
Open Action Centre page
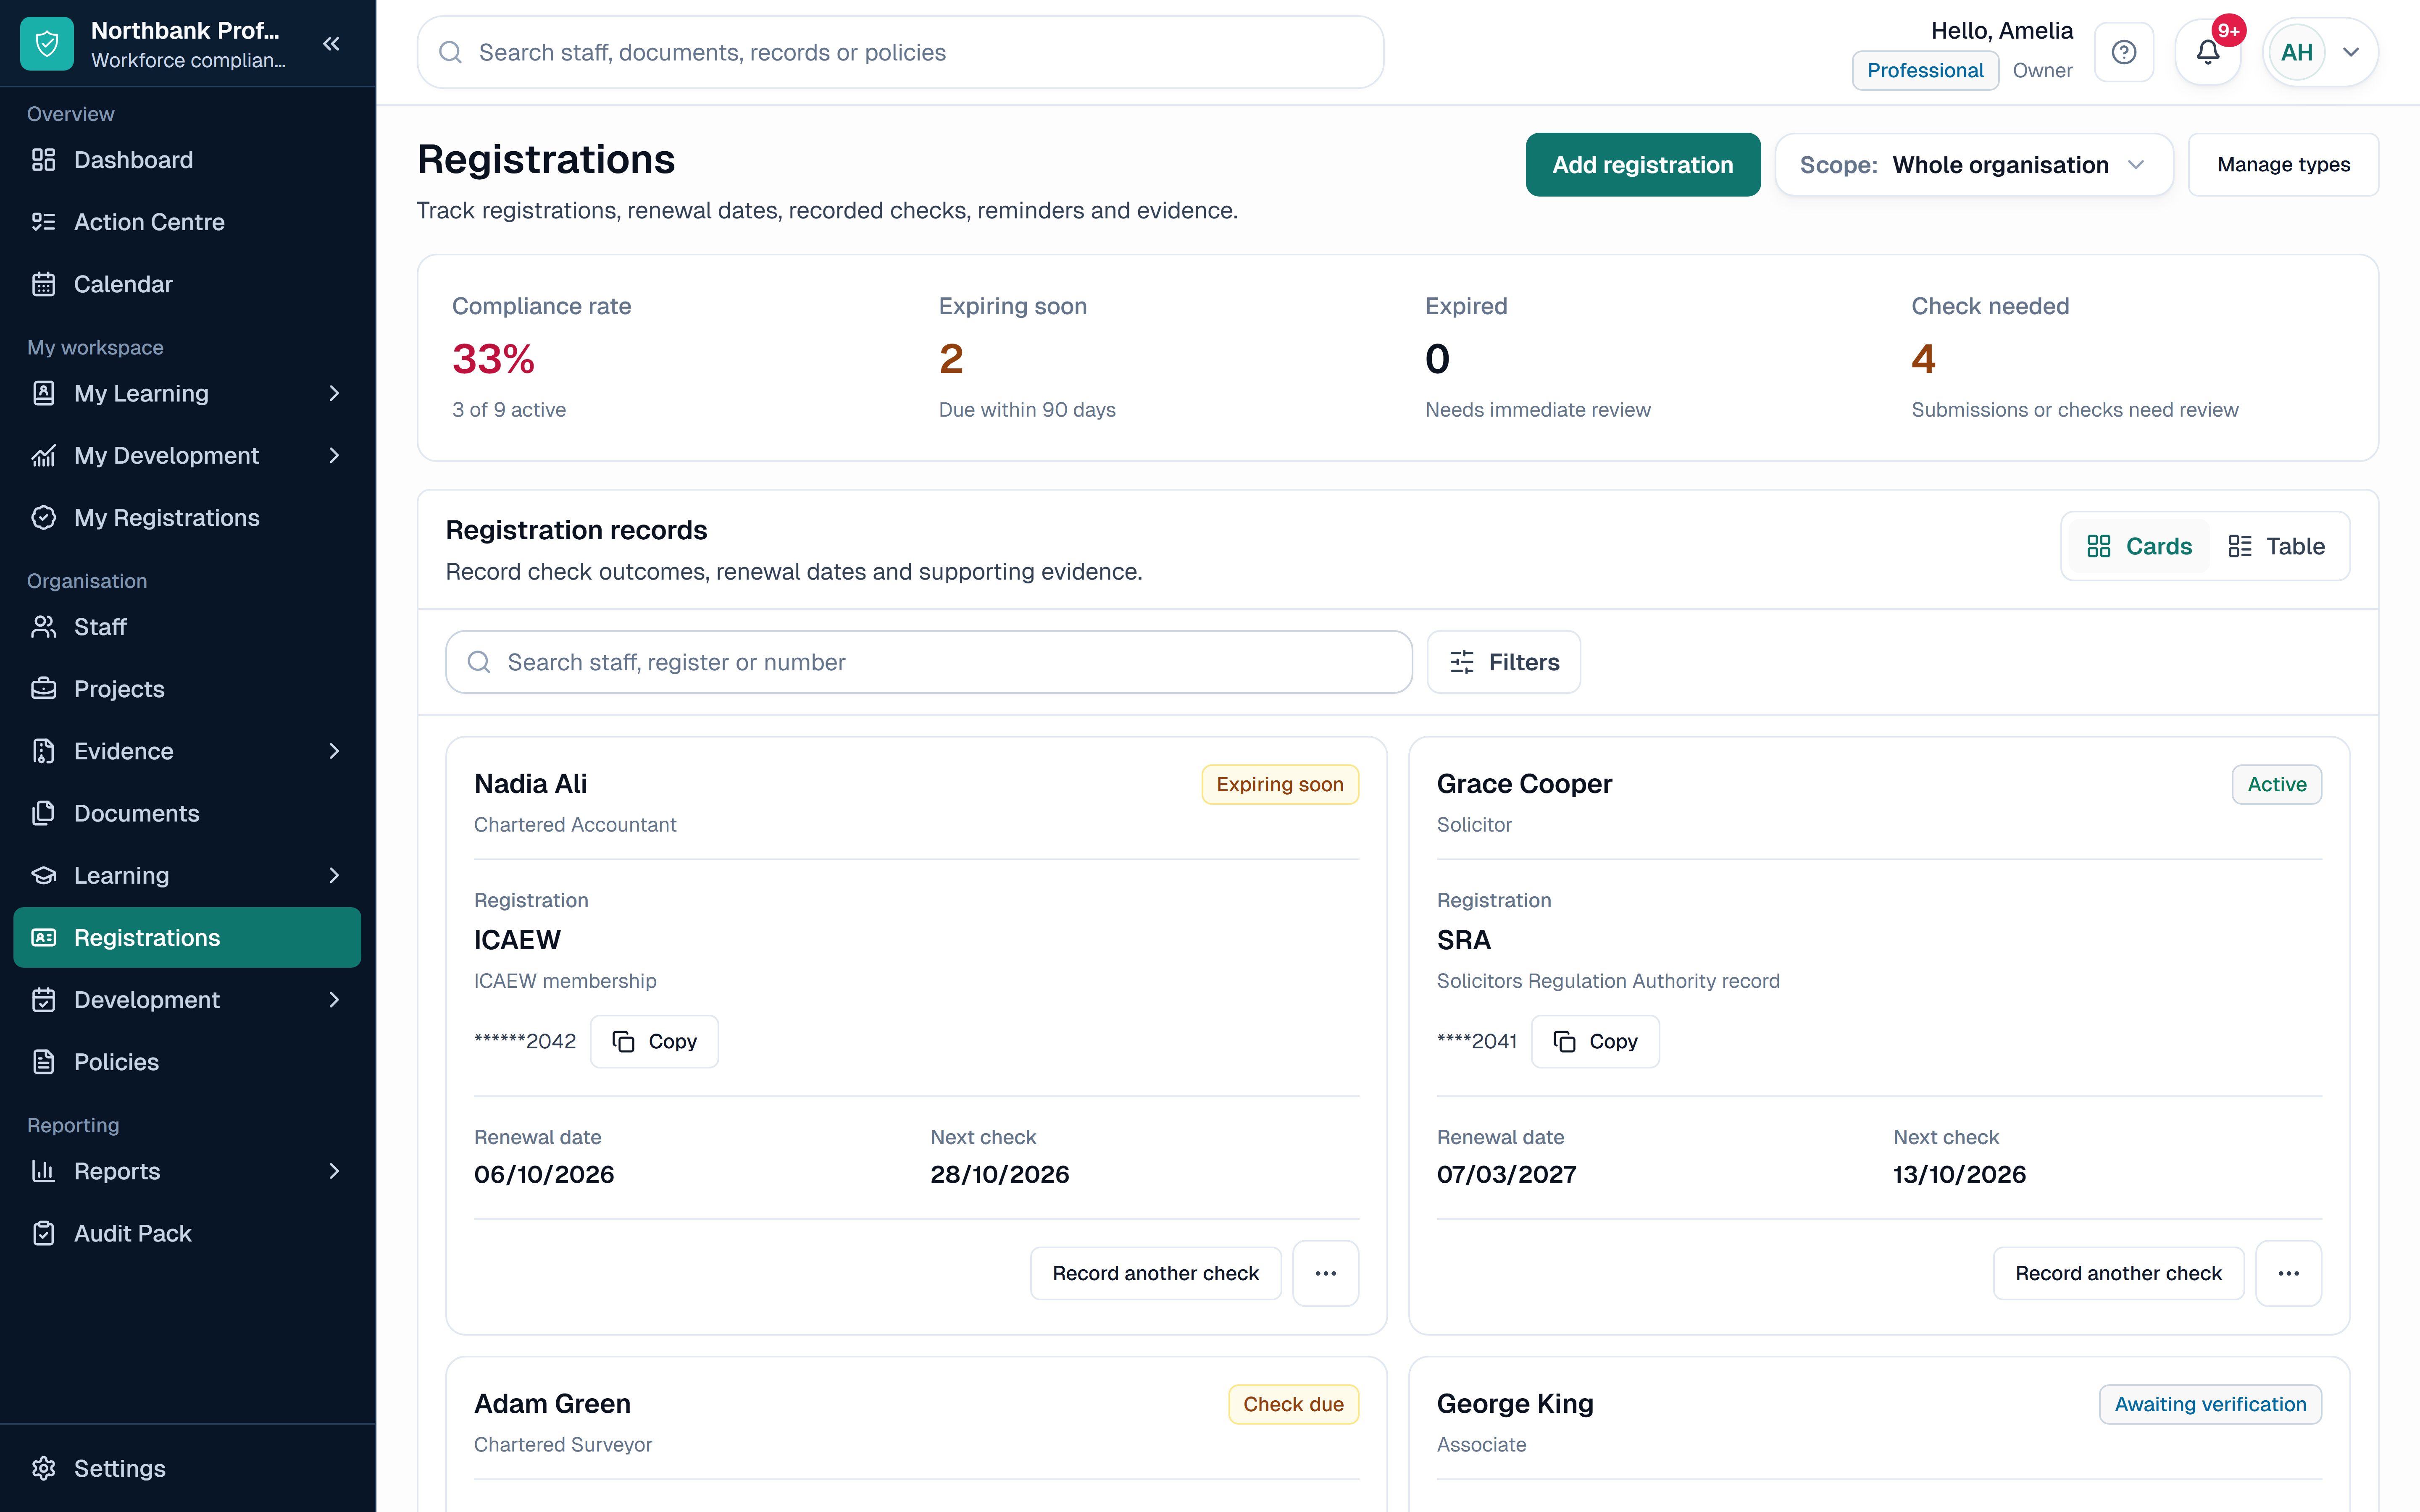pos(187,222)
